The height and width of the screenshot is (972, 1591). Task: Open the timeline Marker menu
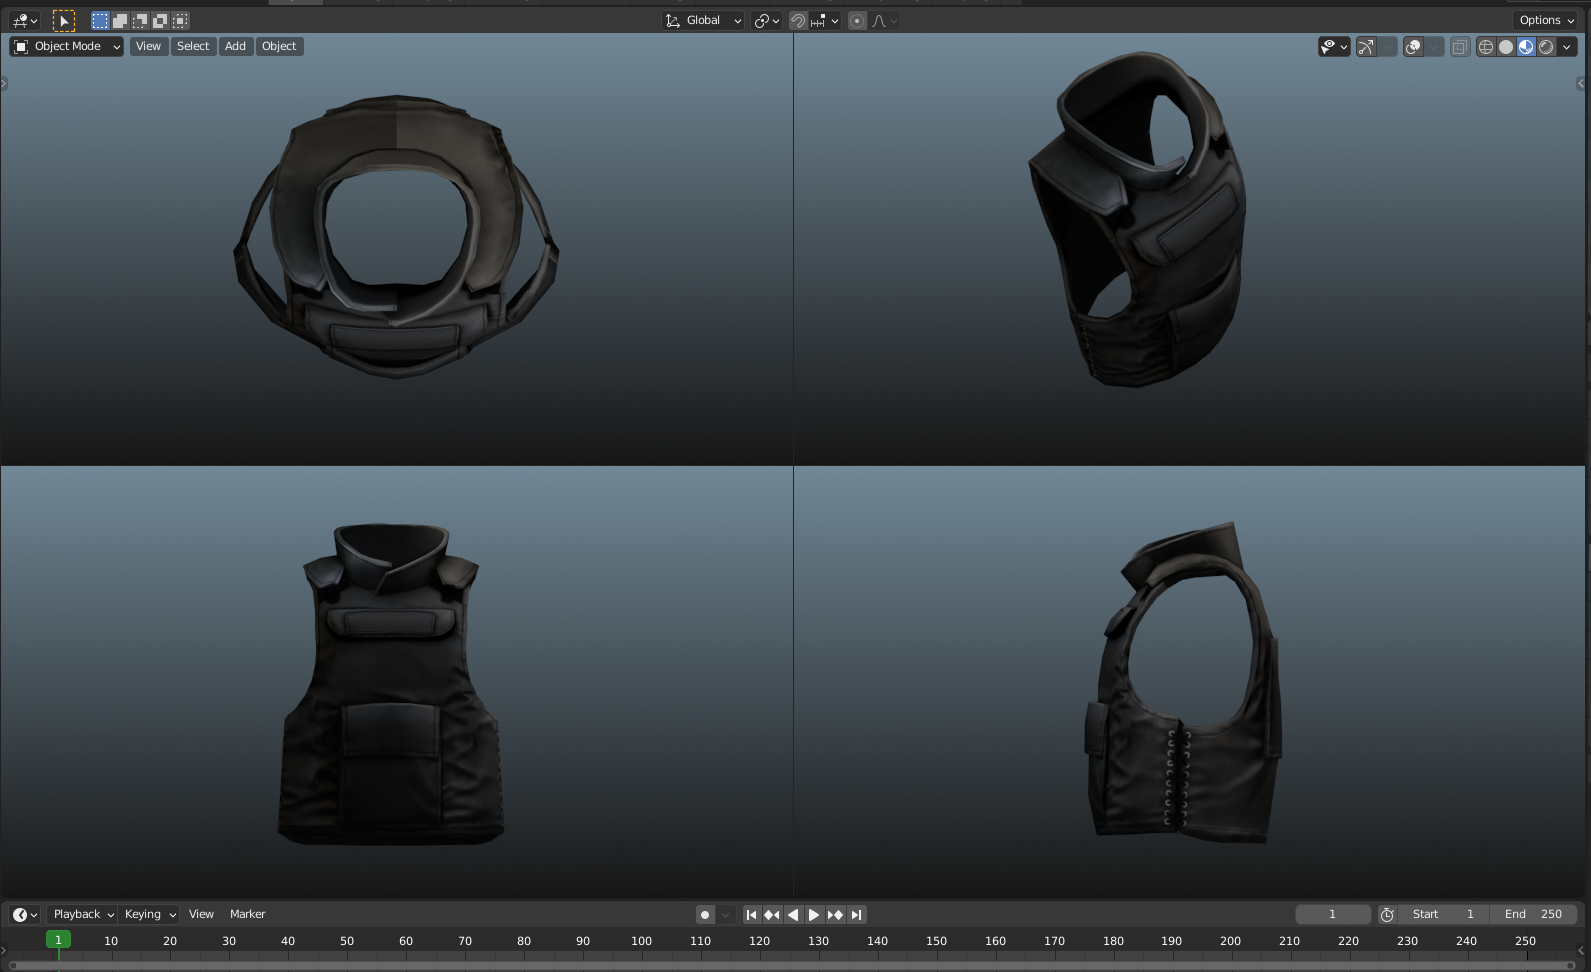pyautogui.click(x=247, y=914)
